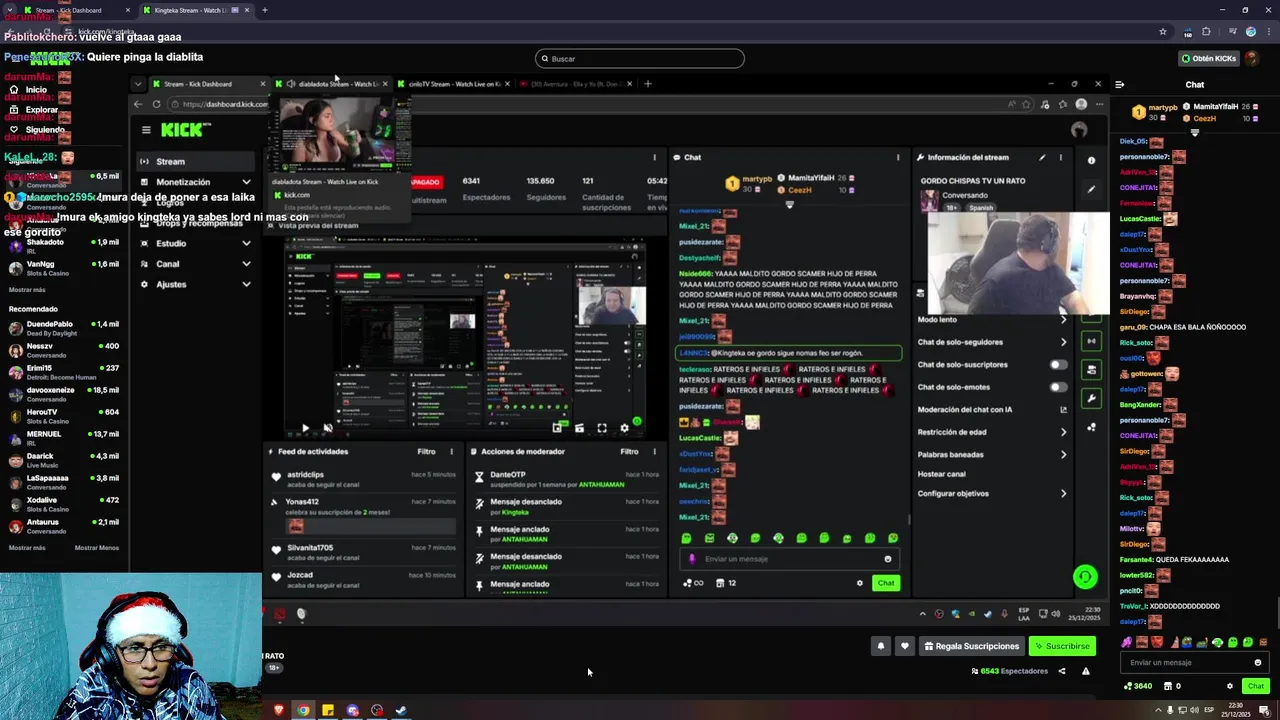Open the Brave browser extensions puzzle icon

(1206, 32)
